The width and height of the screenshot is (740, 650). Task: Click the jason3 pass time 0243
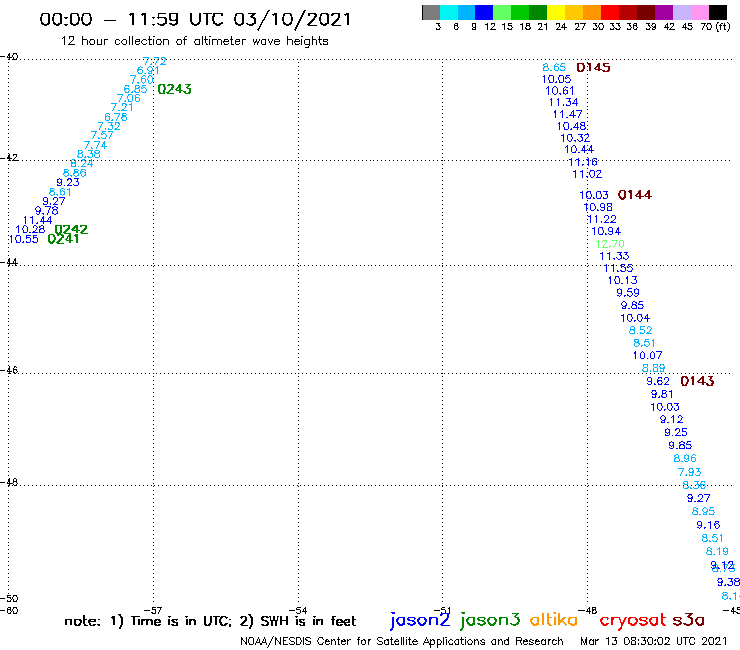[x=174, y=89]
